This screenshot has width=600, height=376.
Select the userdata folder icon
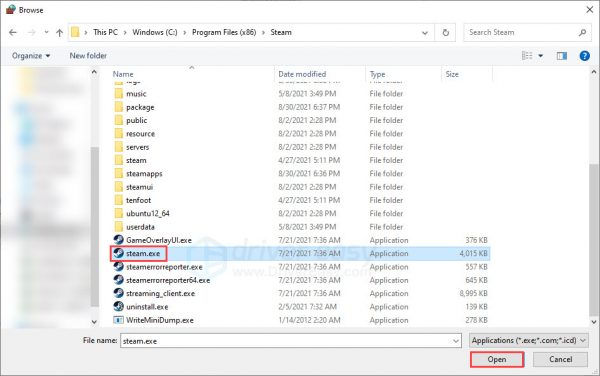tap(119, 227)
